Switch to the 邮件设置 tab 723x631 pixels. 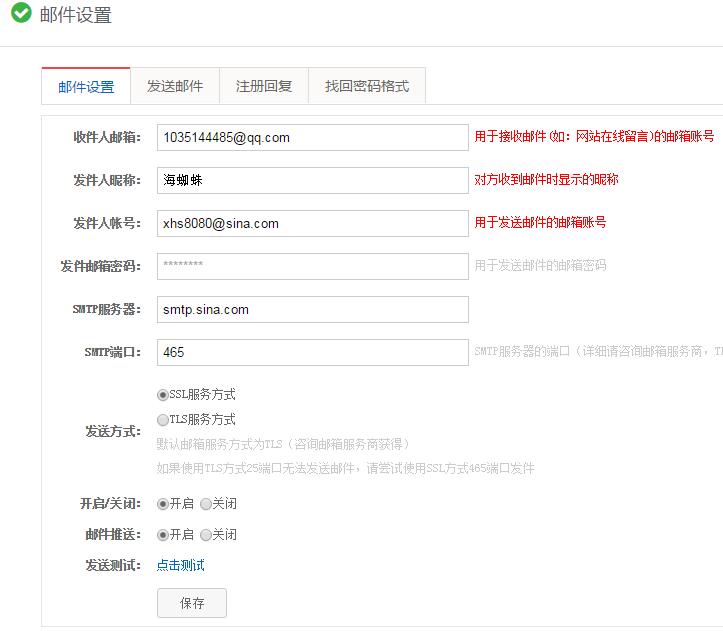click(86, 87)
